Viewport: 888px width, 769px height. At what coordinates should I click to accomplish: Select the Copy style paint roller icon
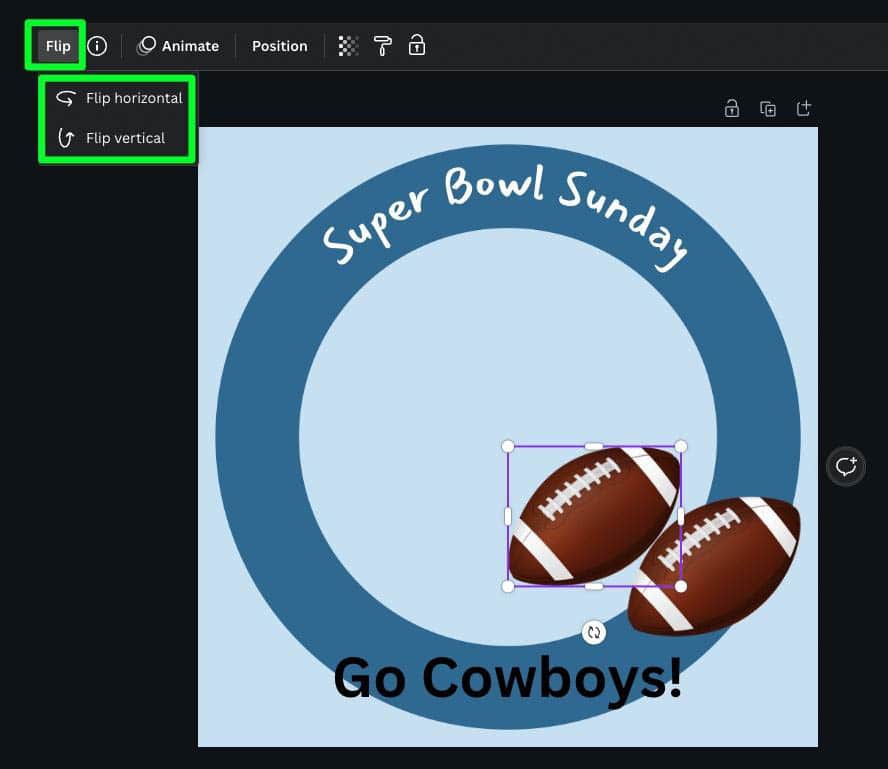pyautogui.click(x=383, y=46)
